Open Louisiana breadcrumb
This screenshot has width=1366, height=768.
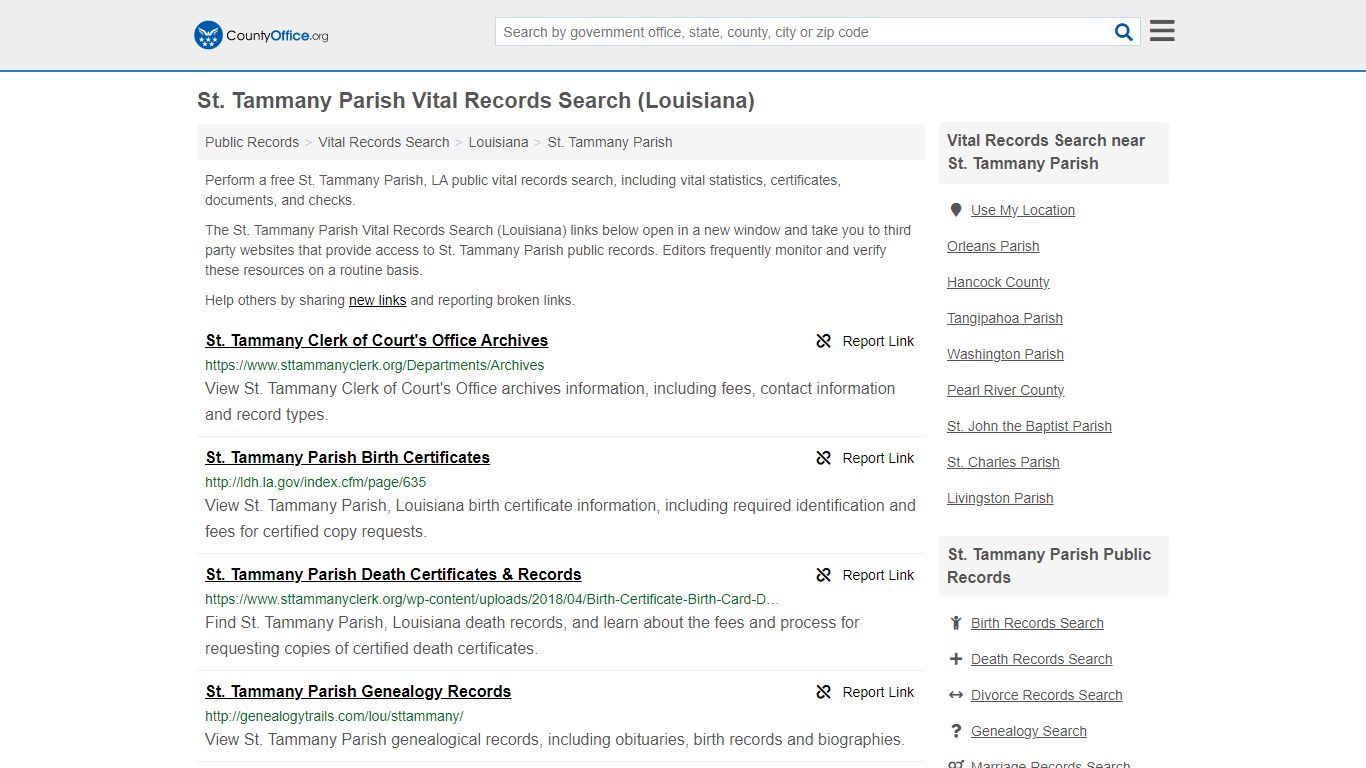click(498, 142)
